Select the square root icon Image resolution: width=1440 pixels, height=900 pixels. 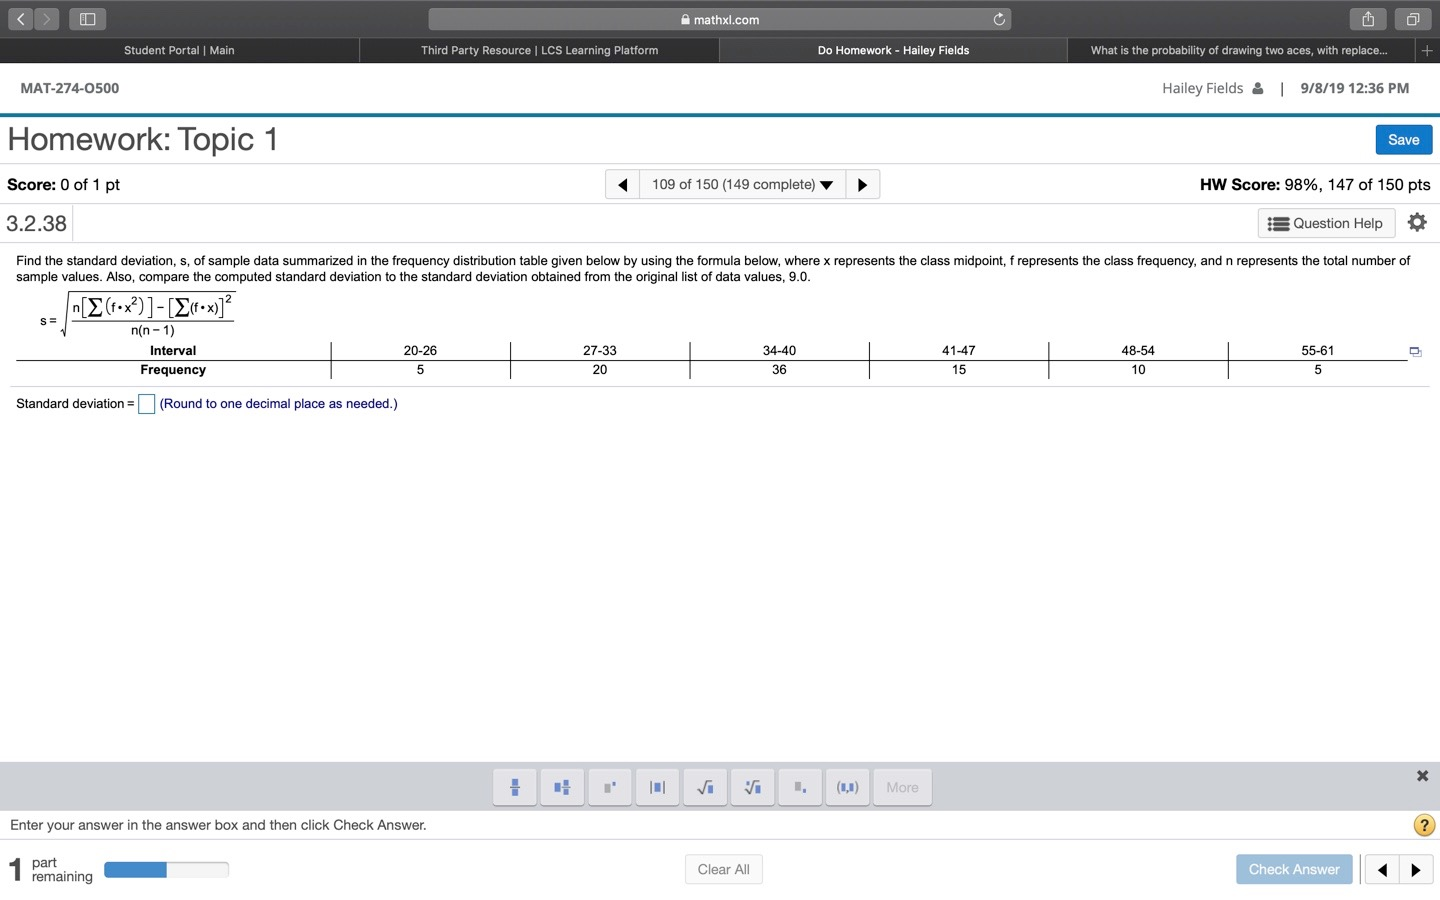pyautogui.click(x=705, y=787)
